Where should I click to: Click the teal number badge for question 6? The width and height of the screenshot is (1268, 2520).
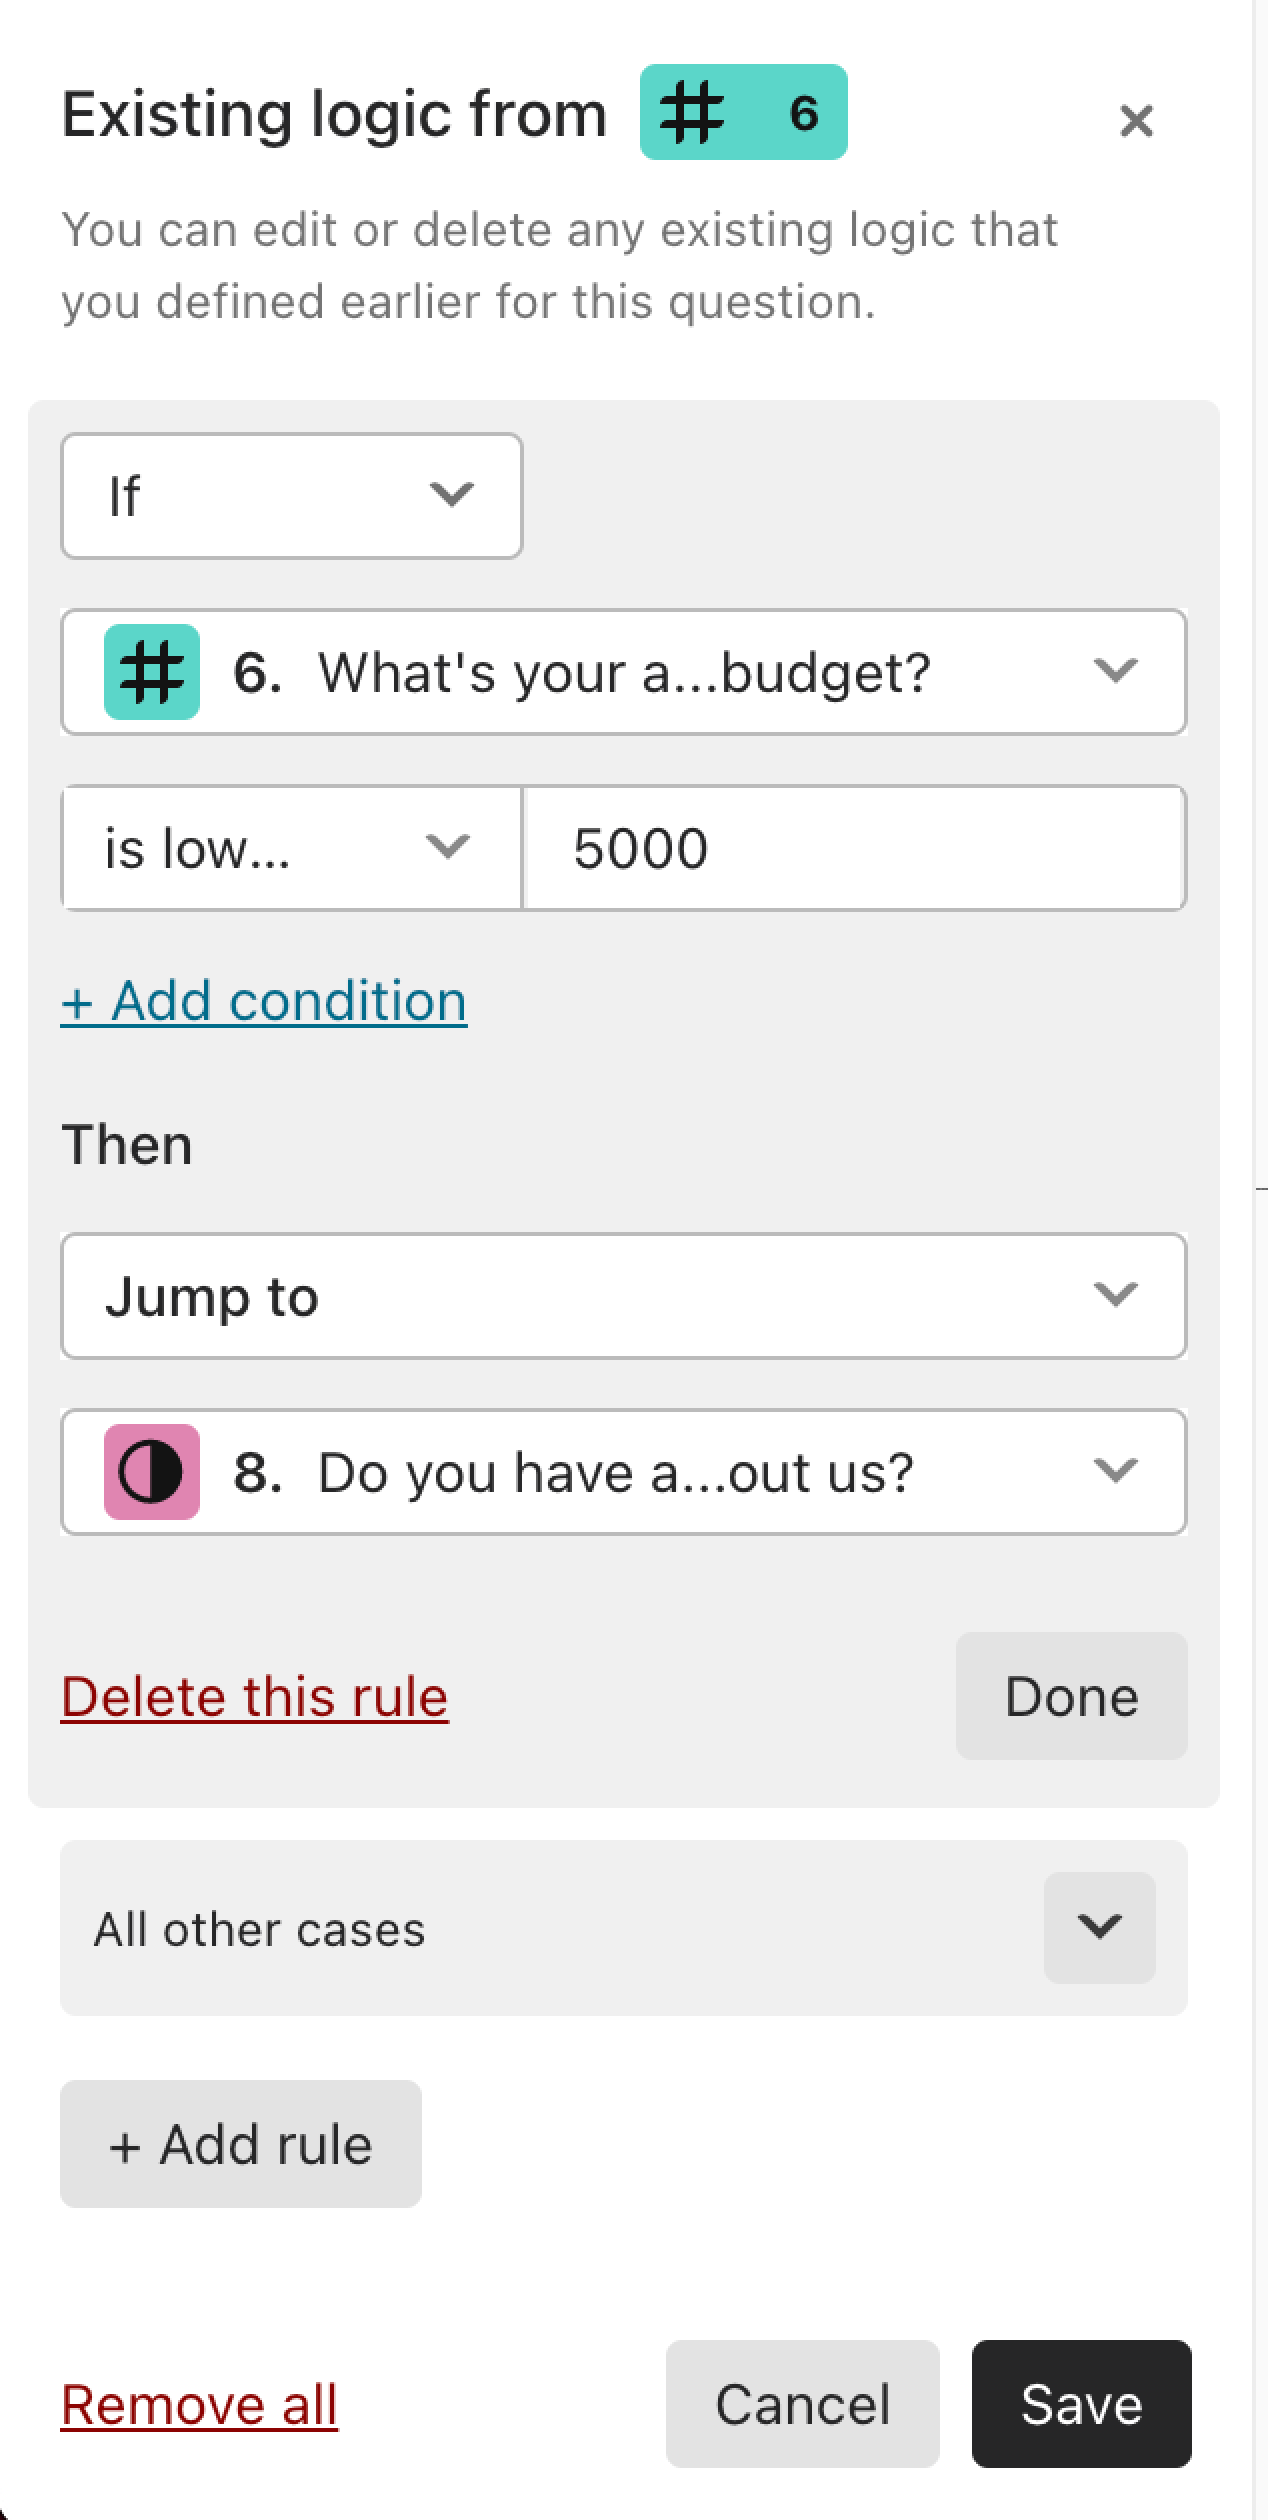[x=743, y=112]
